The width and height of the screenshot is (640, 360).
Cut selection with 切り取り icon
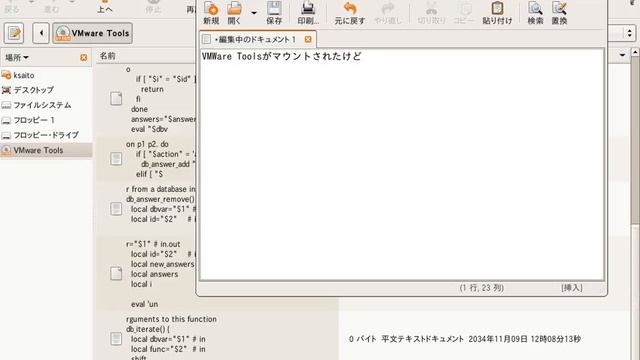pos(431,13)
